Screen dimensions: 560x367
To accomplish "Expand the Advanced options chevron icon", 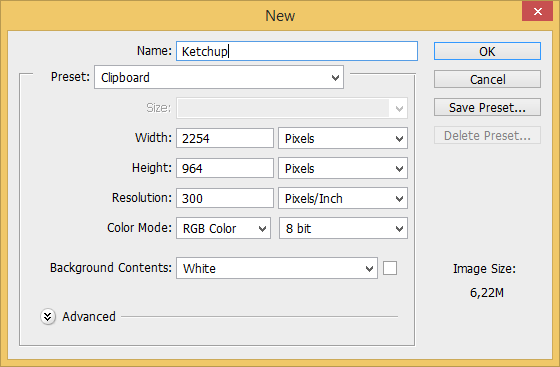I will 48,317.
